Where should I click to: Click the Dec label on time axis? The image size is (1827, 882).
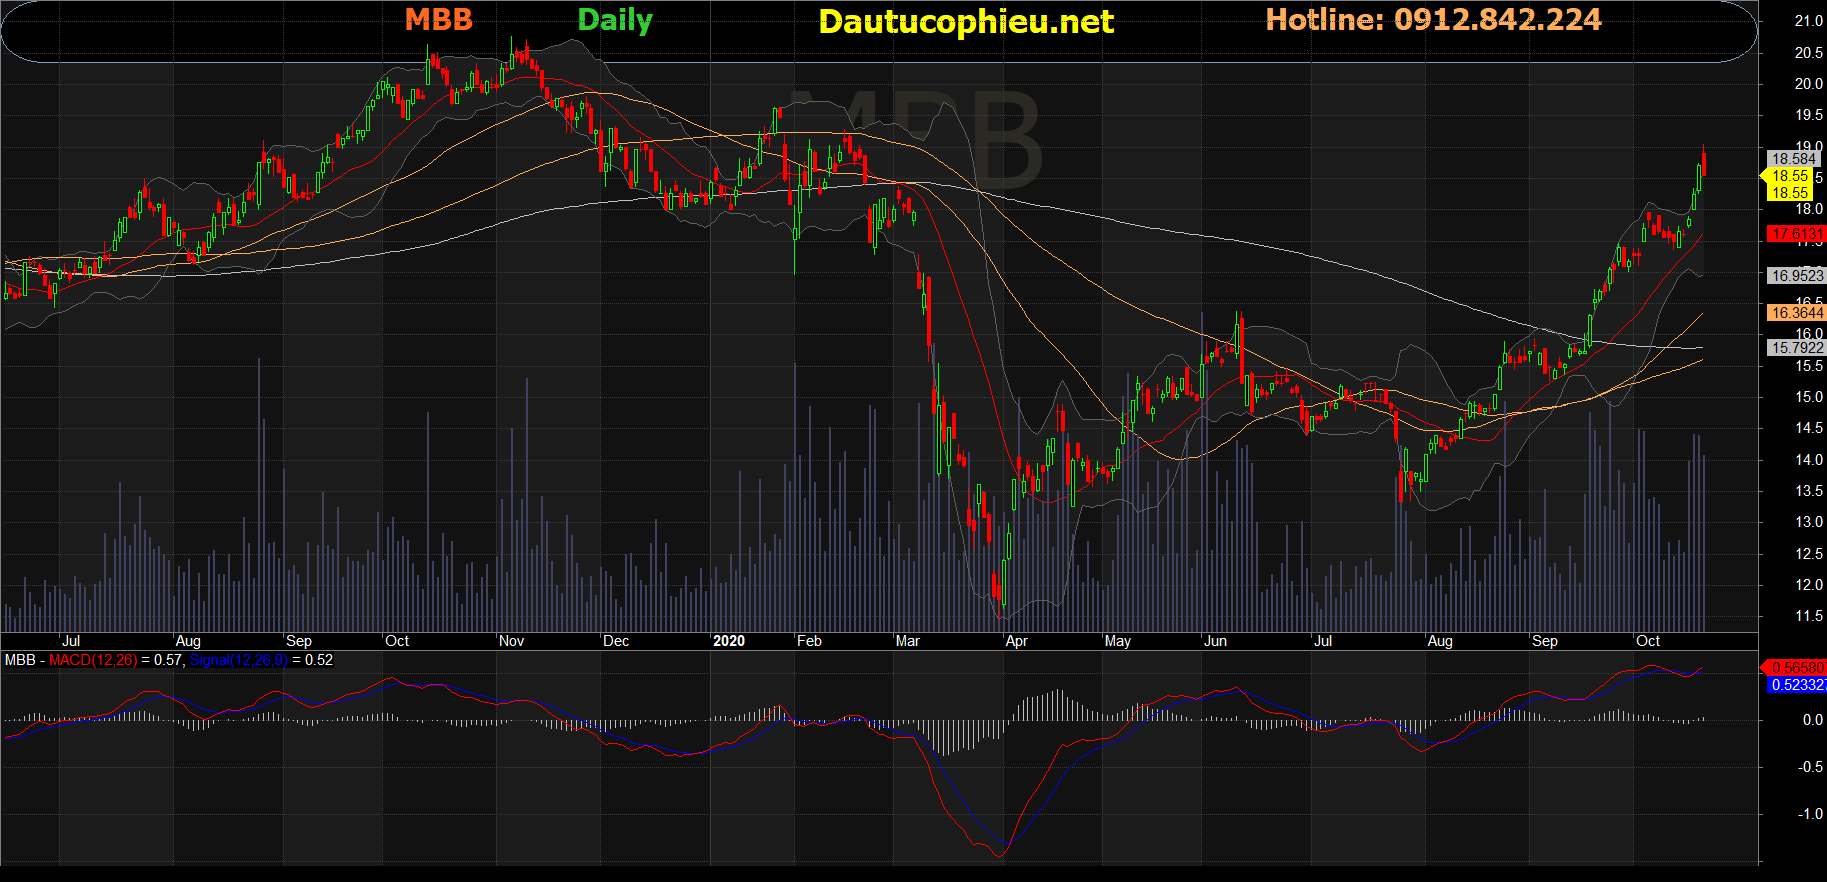pos(616,641)
